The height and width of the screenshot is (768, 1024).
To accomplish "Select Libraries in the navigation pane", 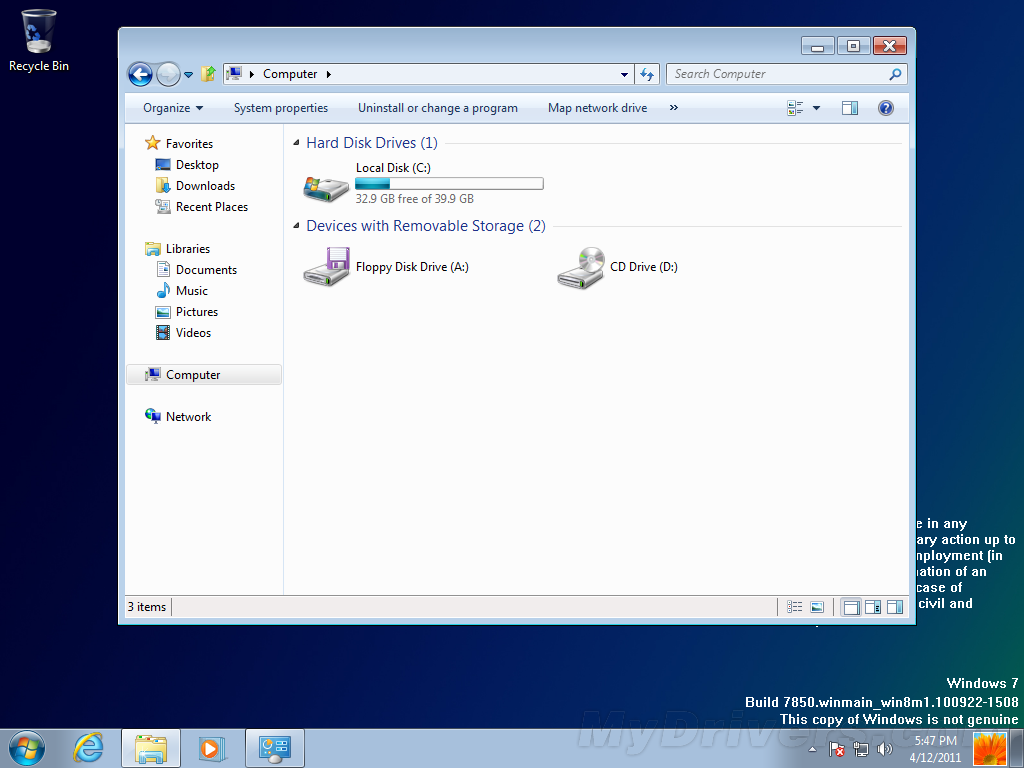I will click(187, 249).
